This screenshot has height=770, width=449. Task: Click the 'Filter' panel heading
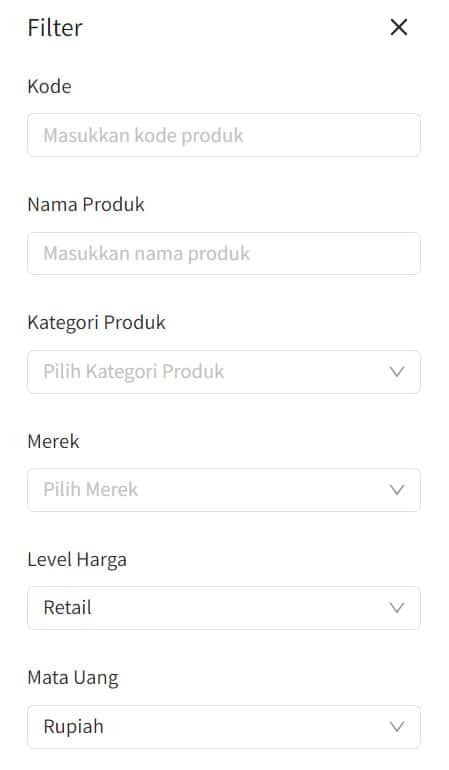[x=55, y=28]
